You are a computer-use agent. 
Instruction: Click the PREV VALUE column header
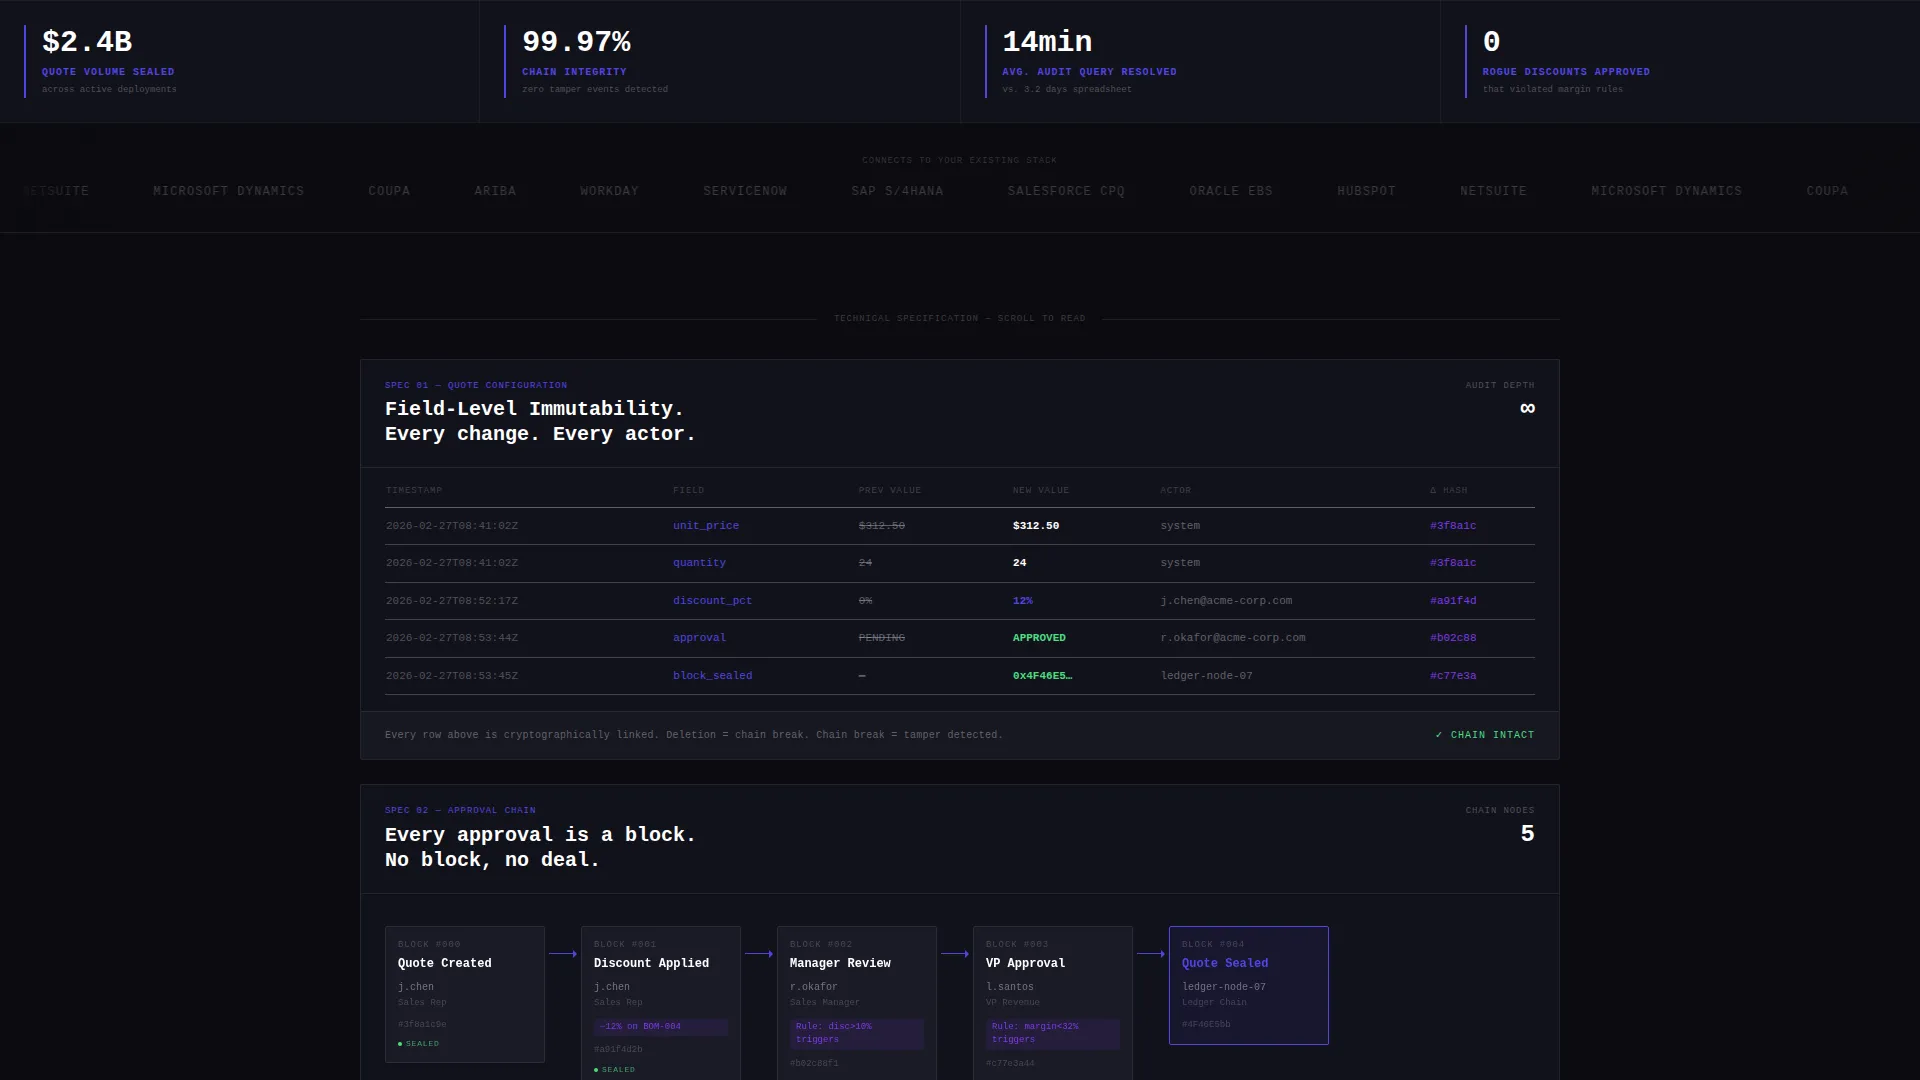click(890, 490)
